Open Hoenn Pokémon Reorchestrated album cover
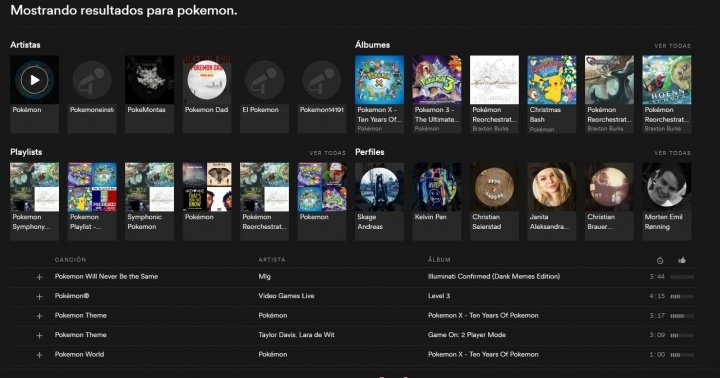Screen dimensions: 720x378 click(x=667, y=80)
